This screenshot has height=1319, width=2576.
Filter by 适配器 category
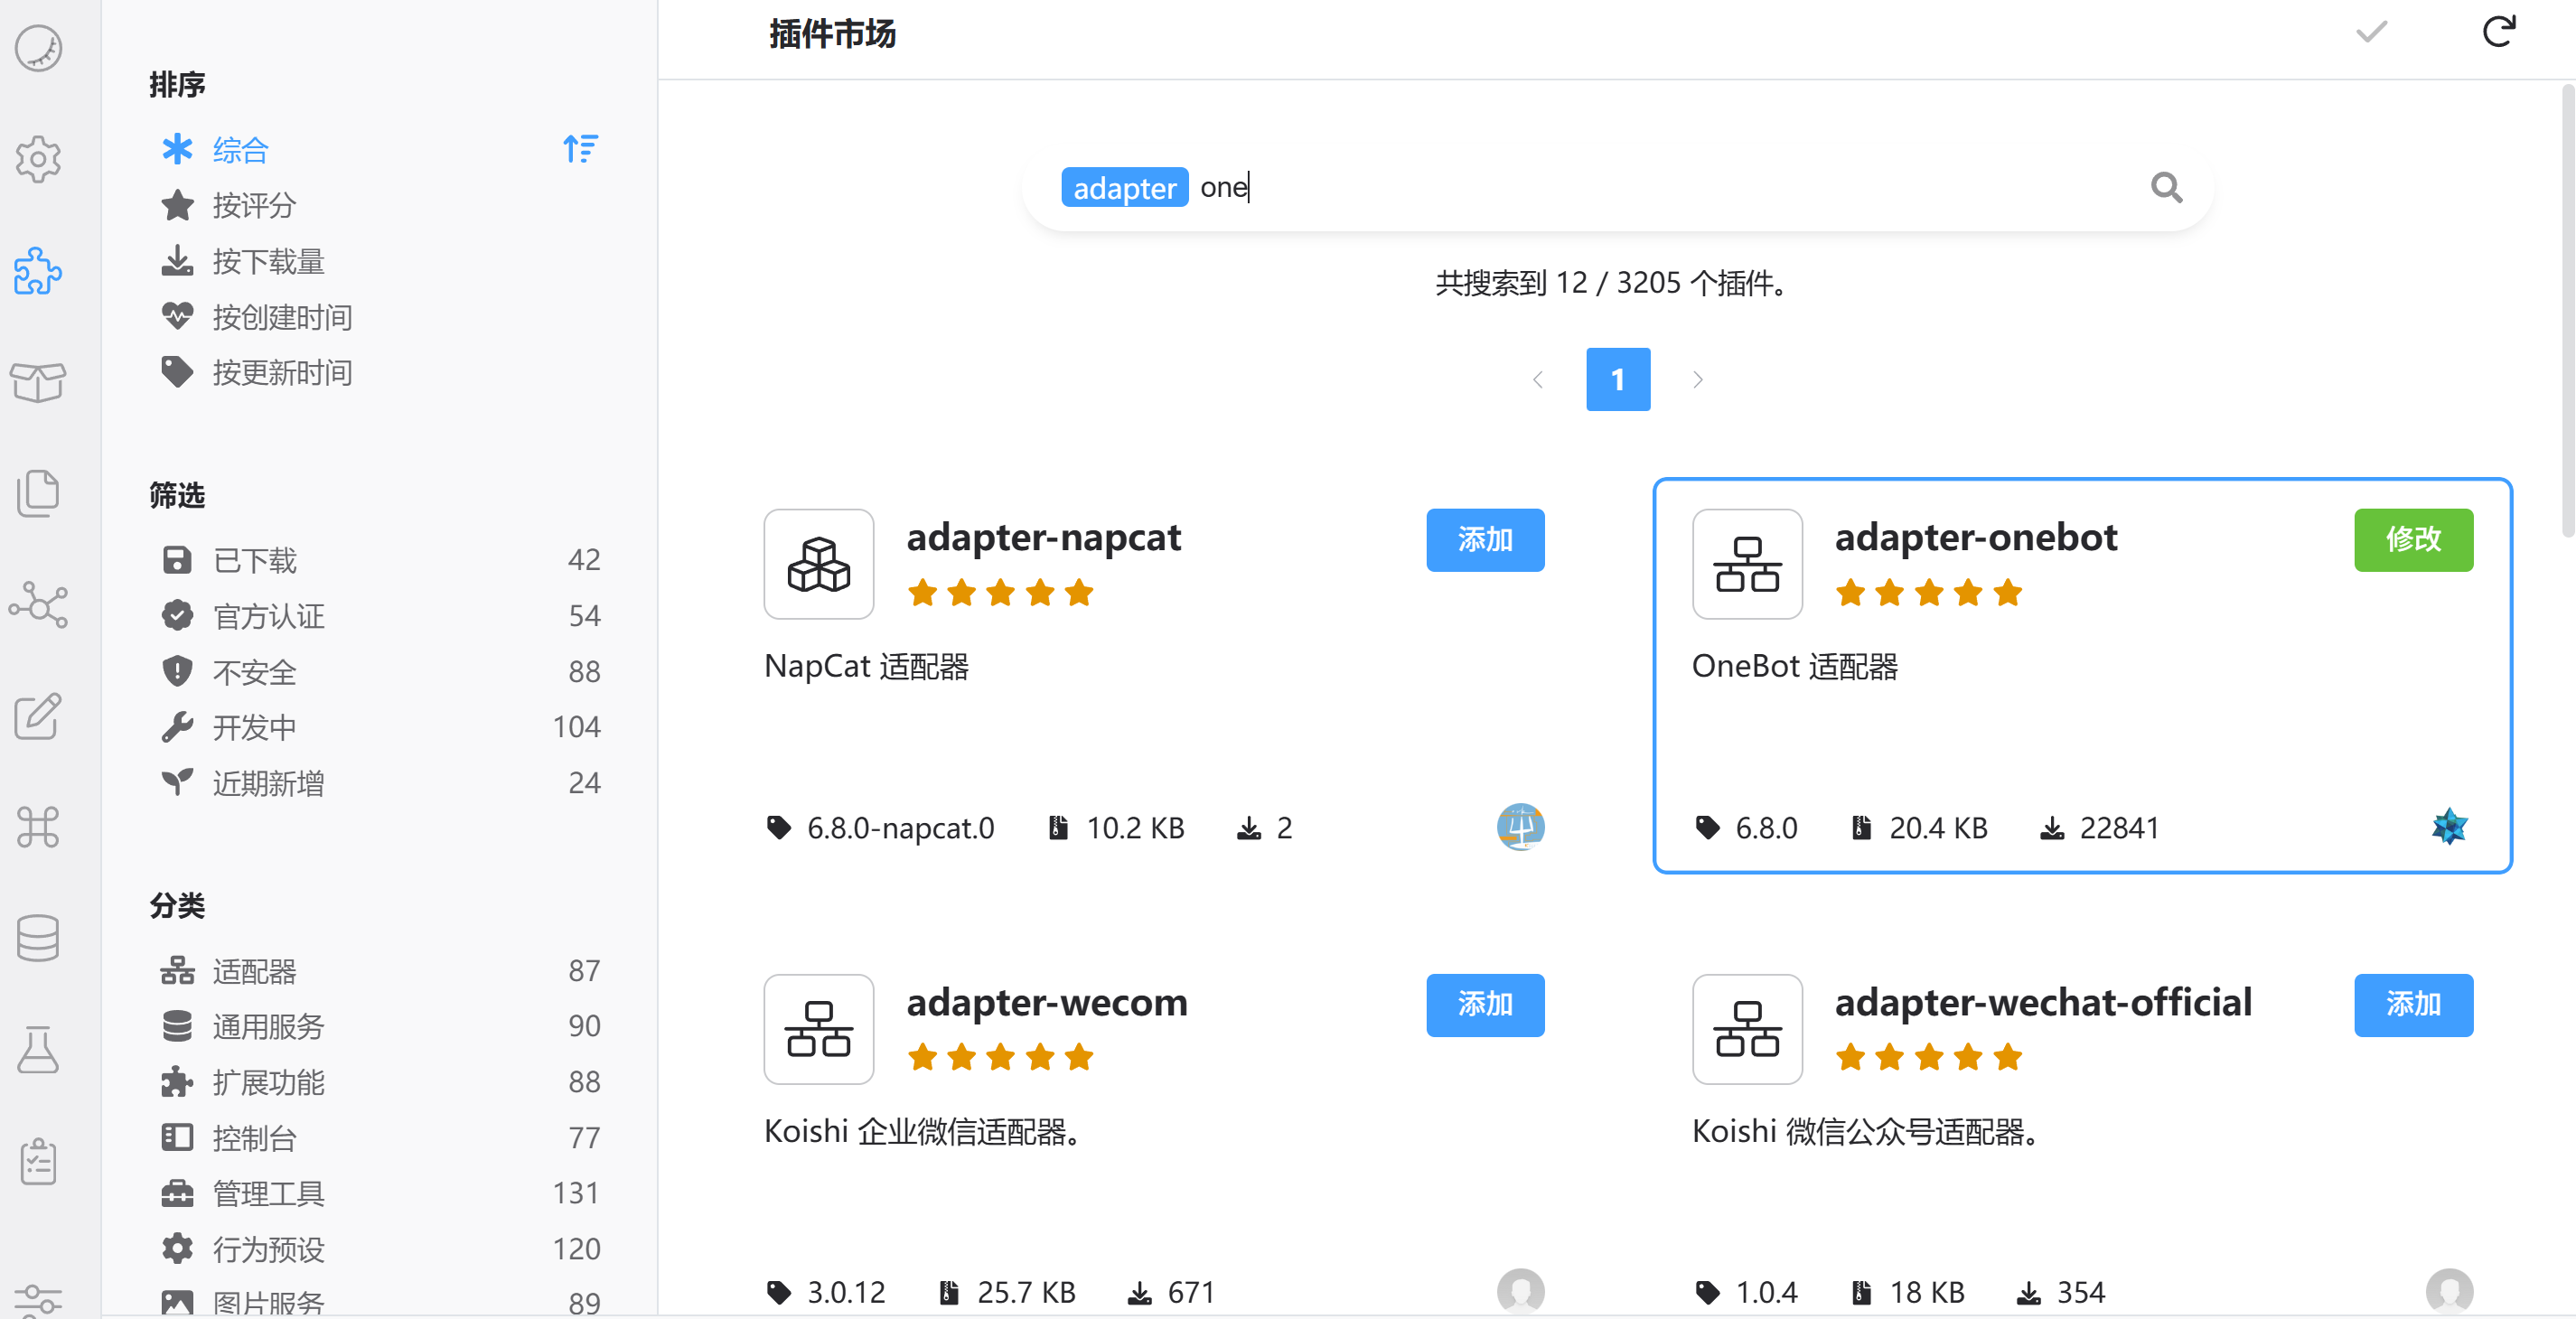tap(379, 971)
